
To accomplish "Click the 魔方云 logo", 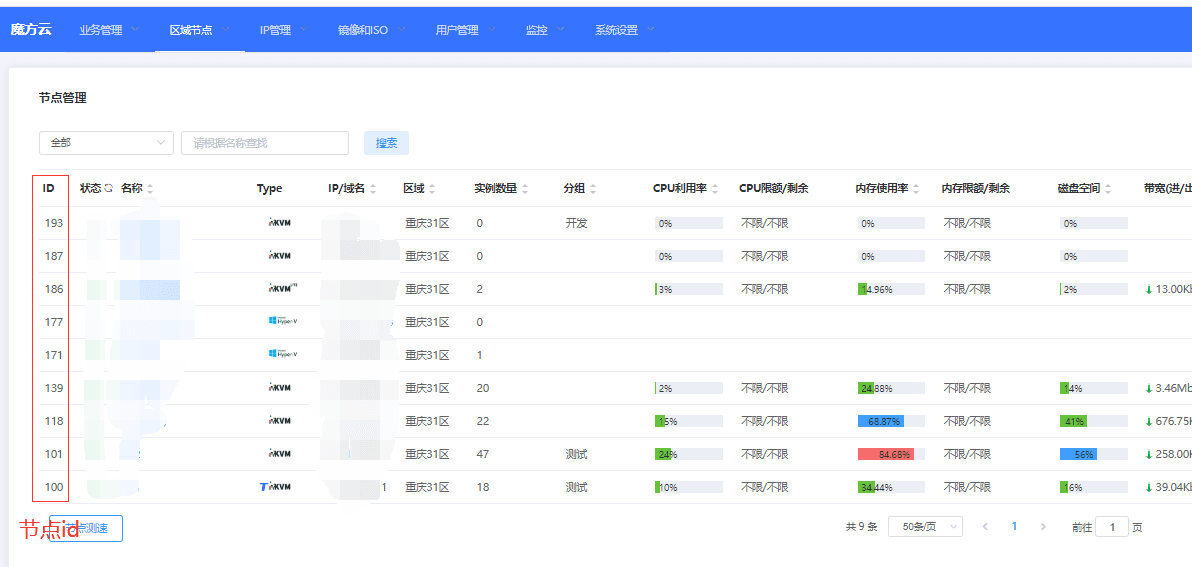I will [x=31, y=30].
